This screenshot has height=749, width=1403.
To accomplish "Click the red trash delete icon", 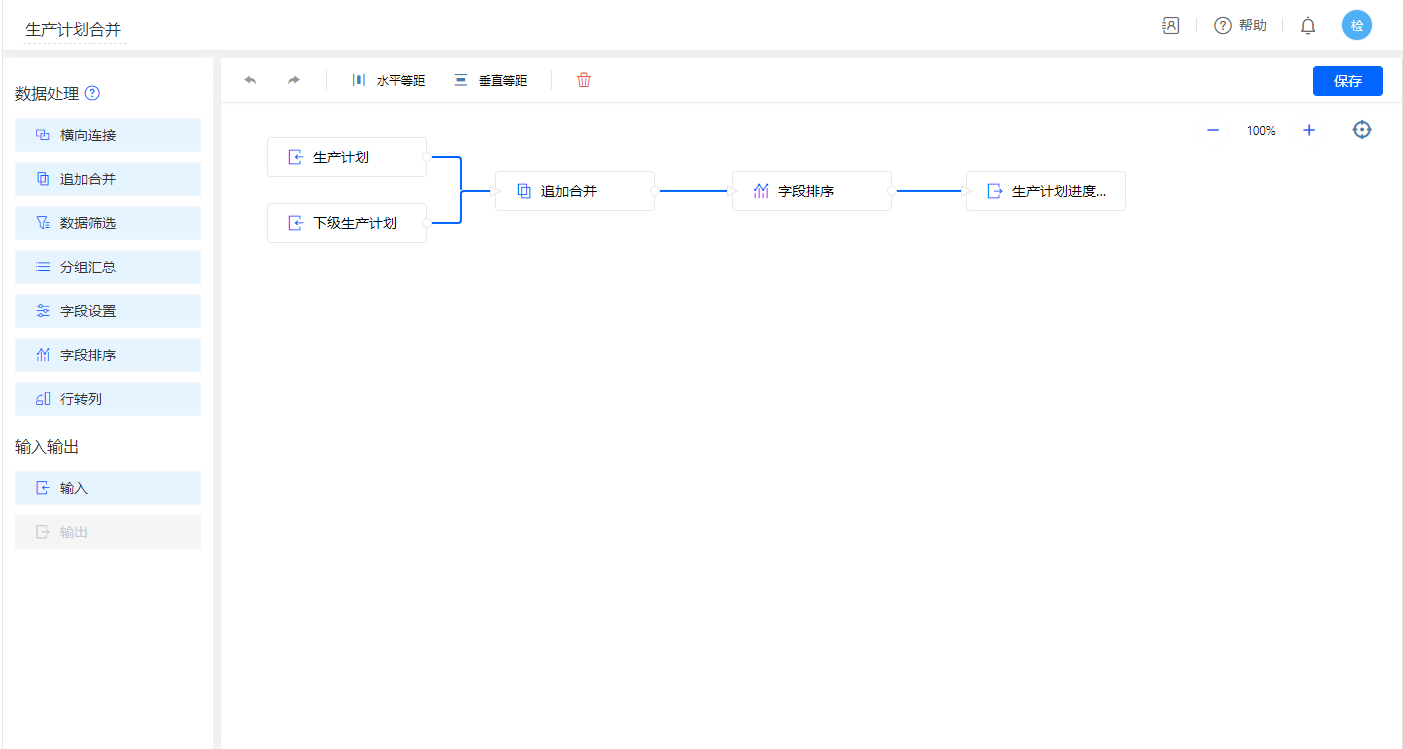I will 584,80.
